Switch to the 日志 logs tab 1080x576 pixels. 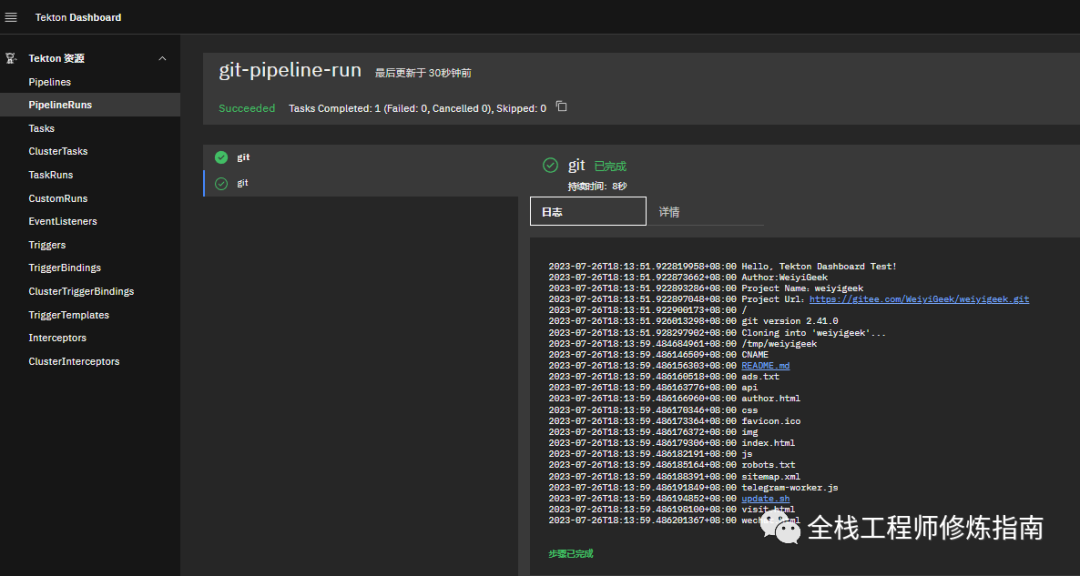[588, 212]
